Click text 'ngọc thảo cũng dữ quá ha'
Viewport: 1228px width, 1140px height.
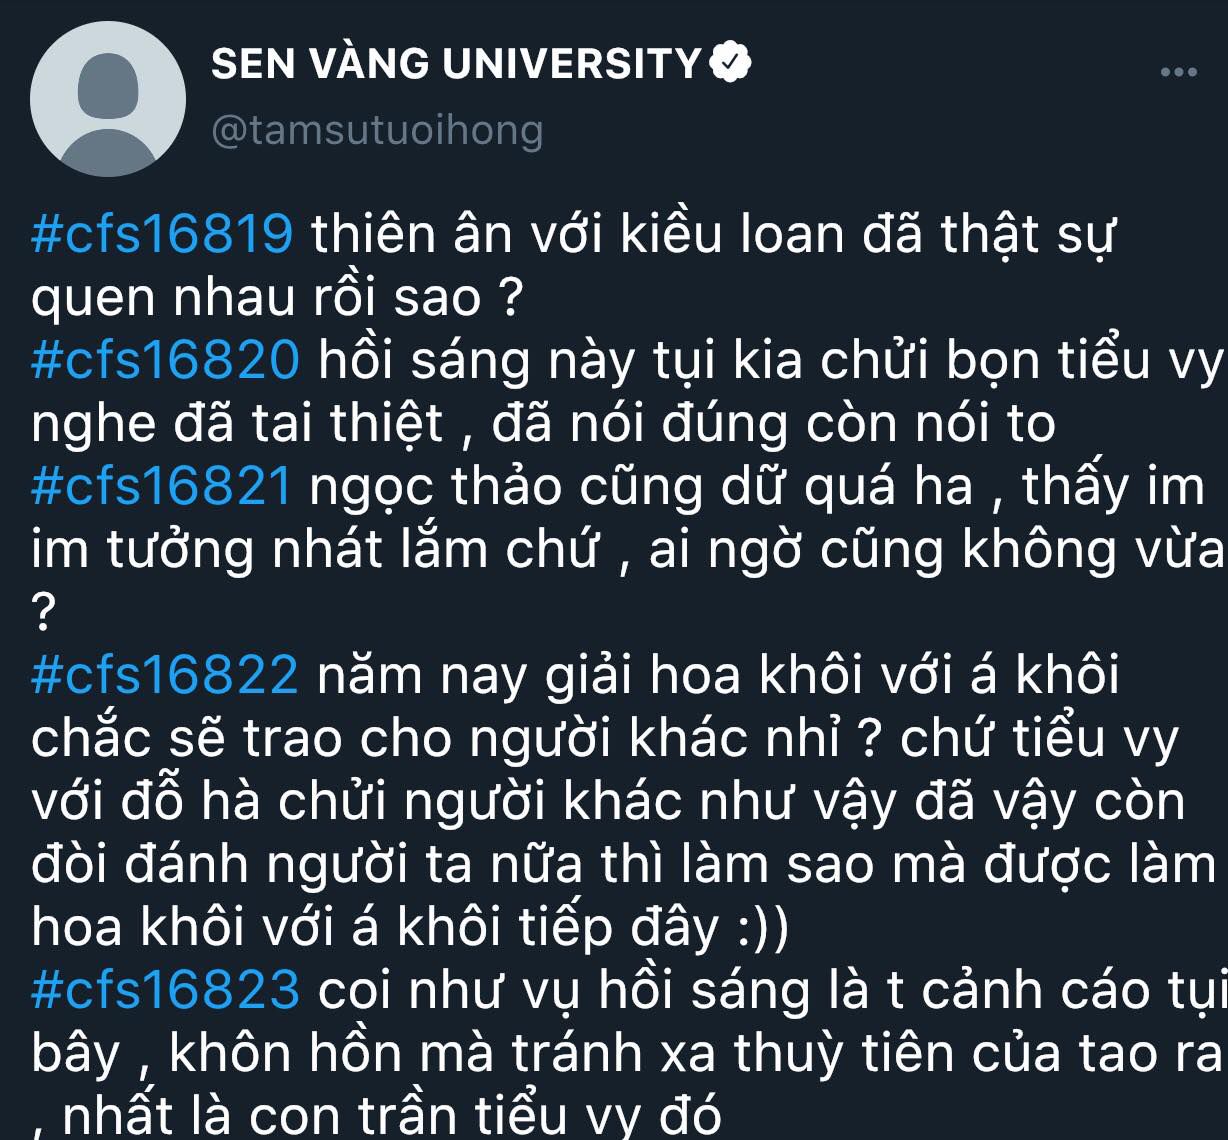(x=641, y=489)
